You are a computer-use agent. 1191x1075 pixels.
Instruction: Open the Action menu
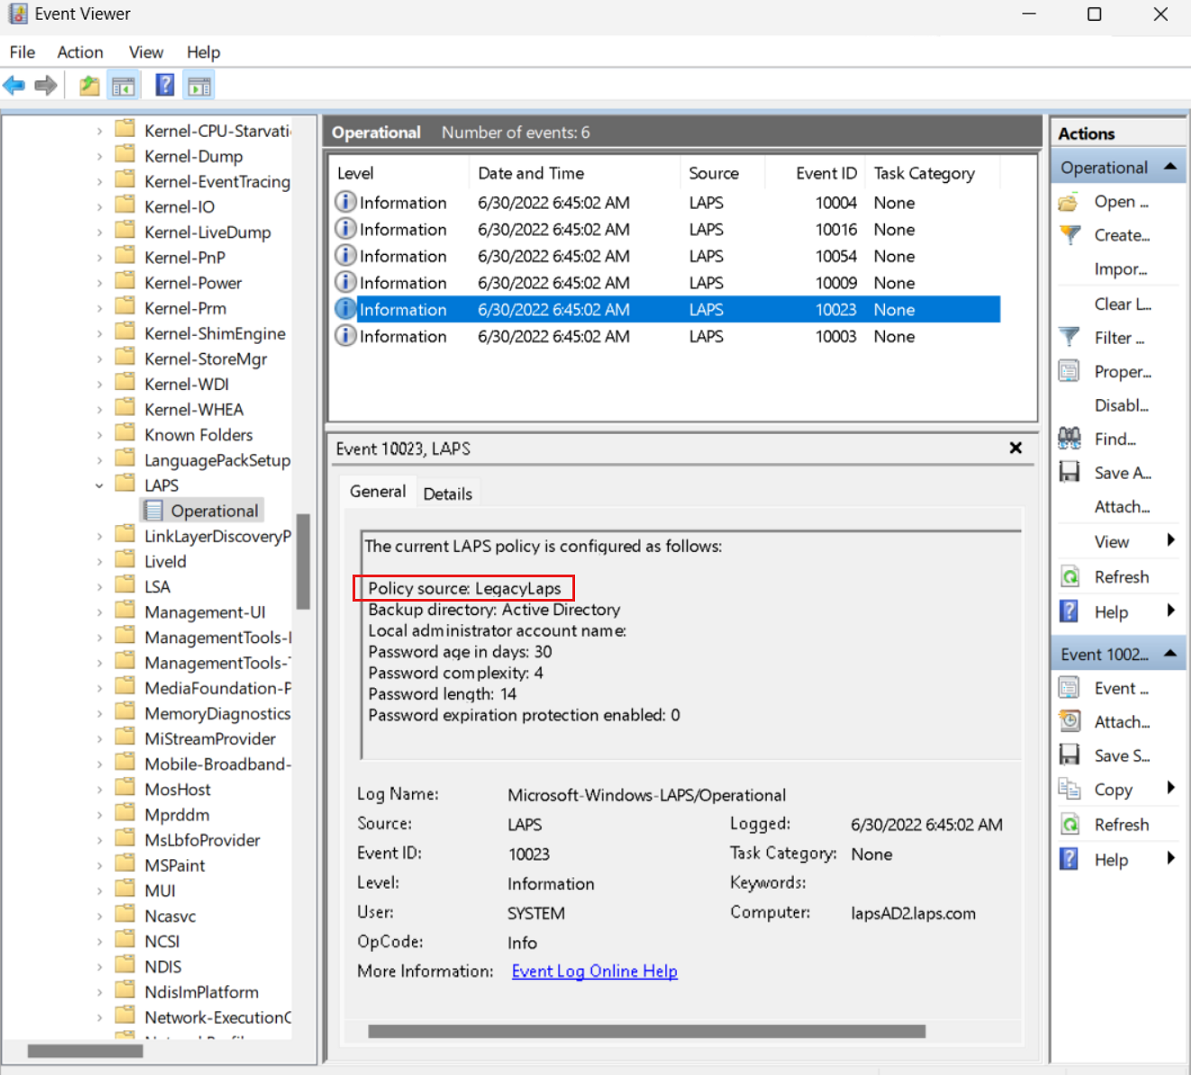[x=80, y=52]
